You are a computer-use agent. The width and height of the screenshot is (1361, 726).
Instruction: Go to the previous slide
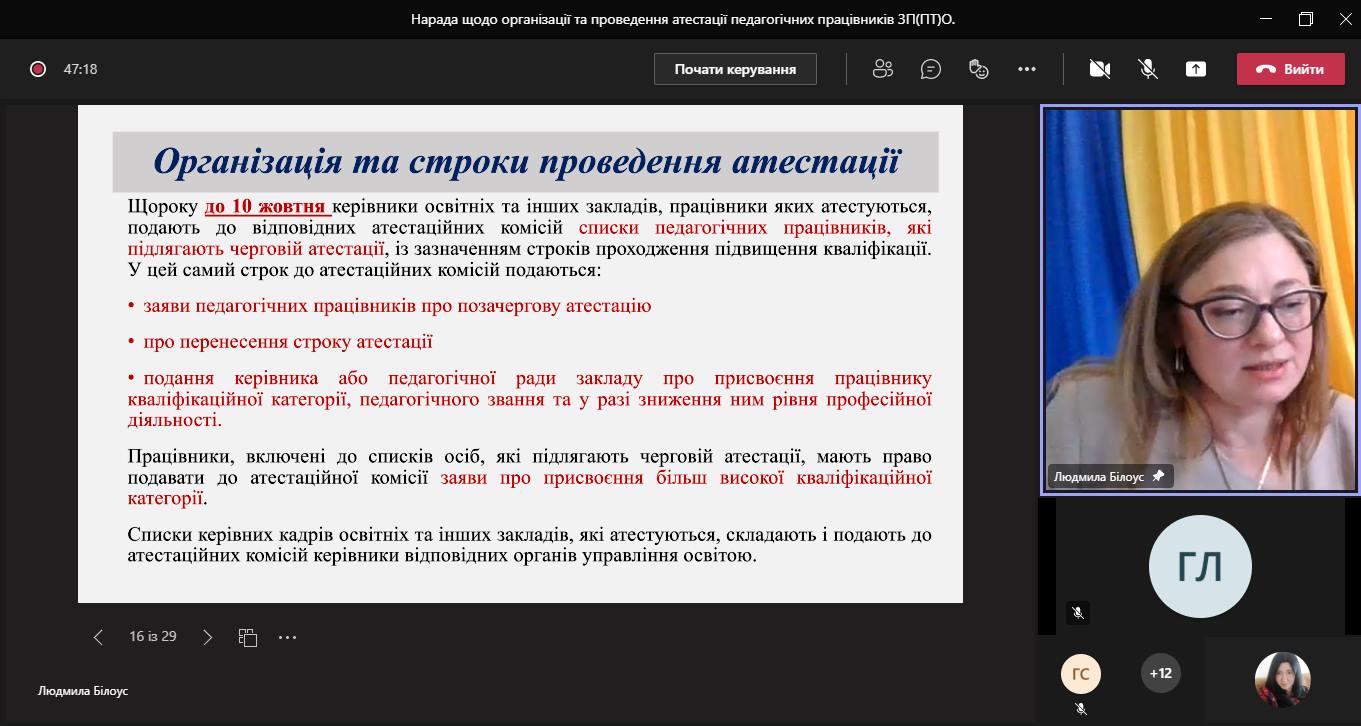98,637
